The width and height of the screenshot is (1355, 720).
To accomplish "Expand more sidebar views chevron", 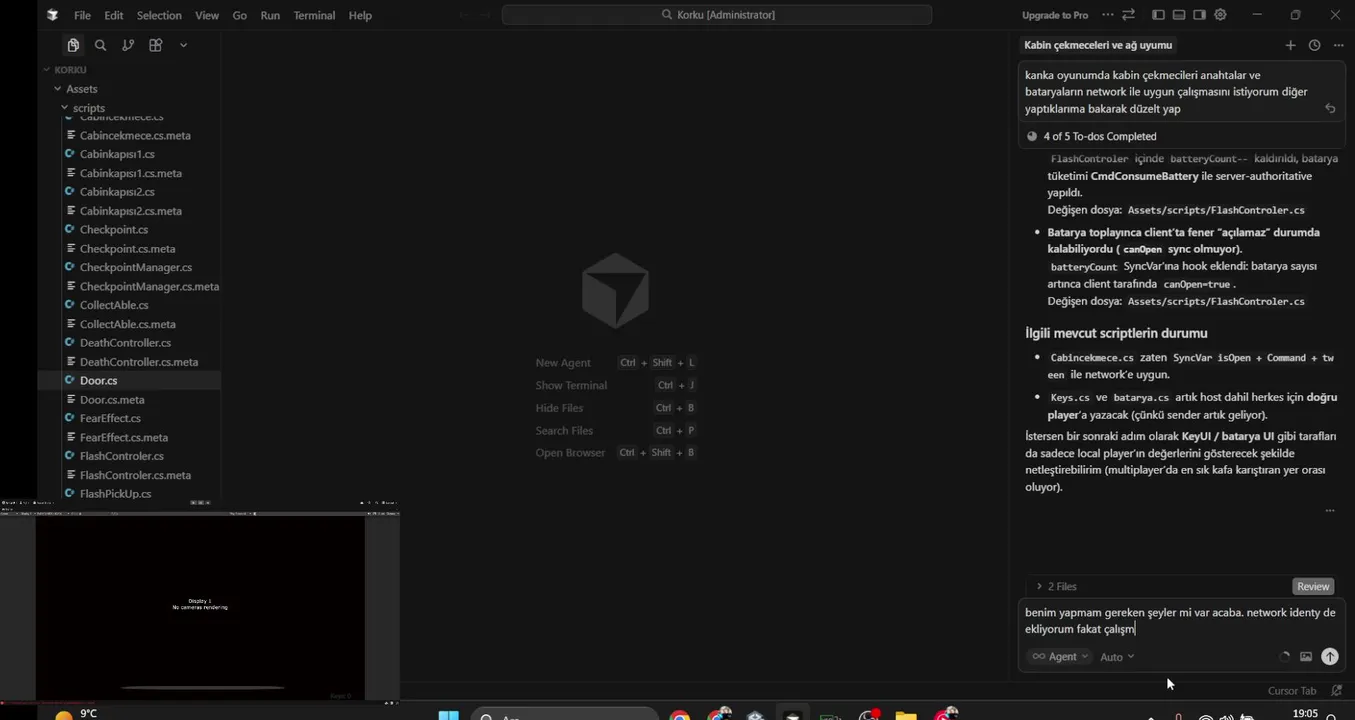I will pyautogui.click(x=183, y=45).
